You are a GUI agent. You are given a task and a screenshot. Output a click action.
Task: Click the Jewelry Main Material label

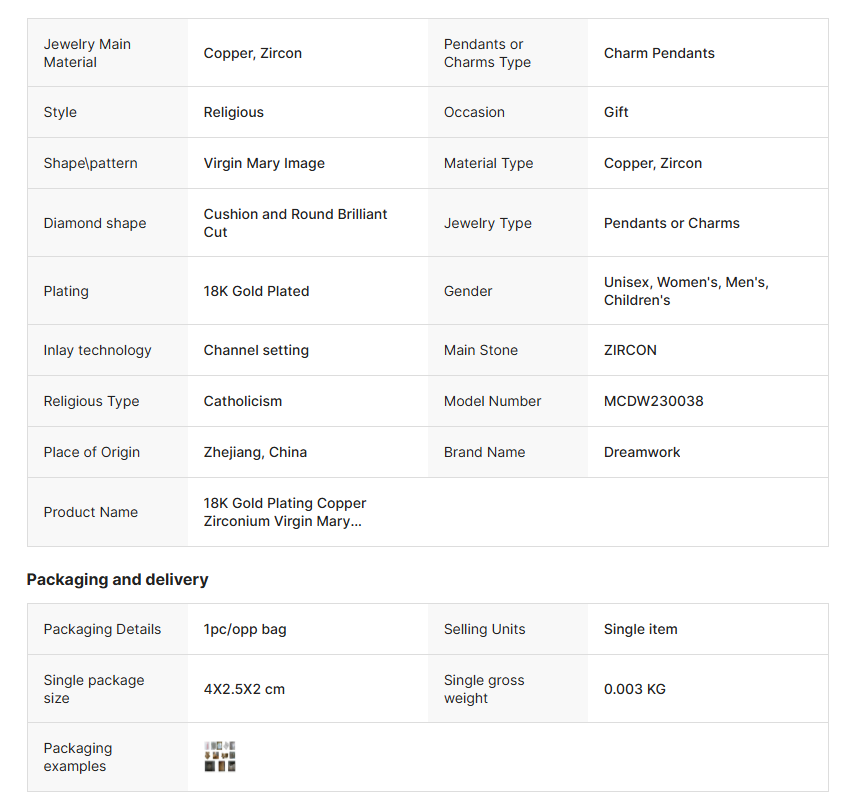click(87, 53)
